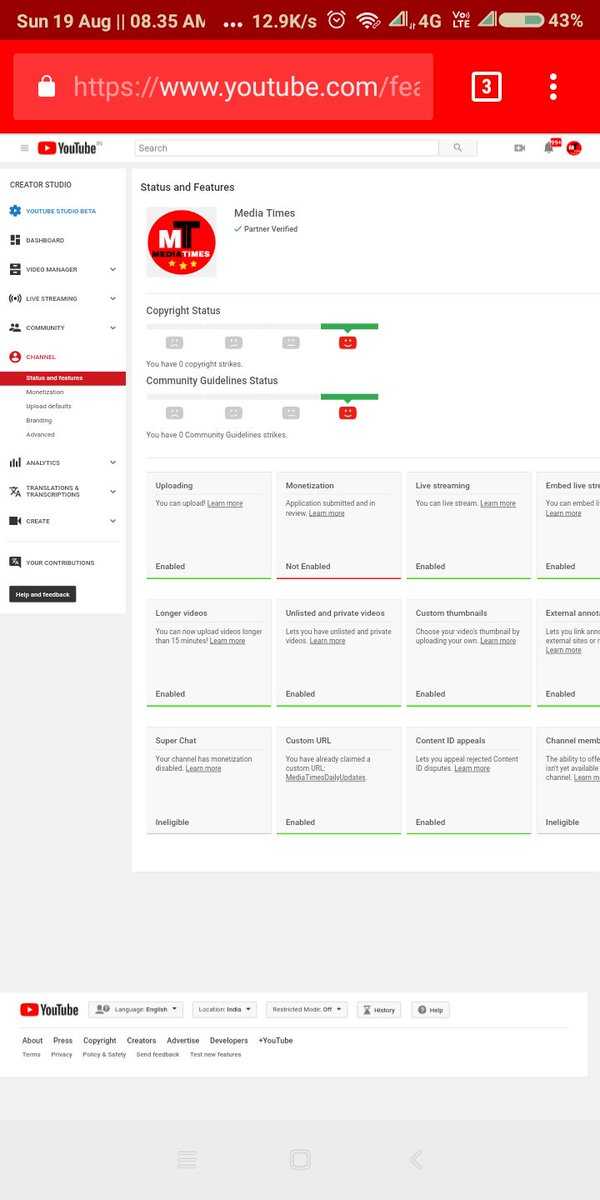Go to YouTube home via header logo
Screen dimensions: 600x1200
[68, 148]
